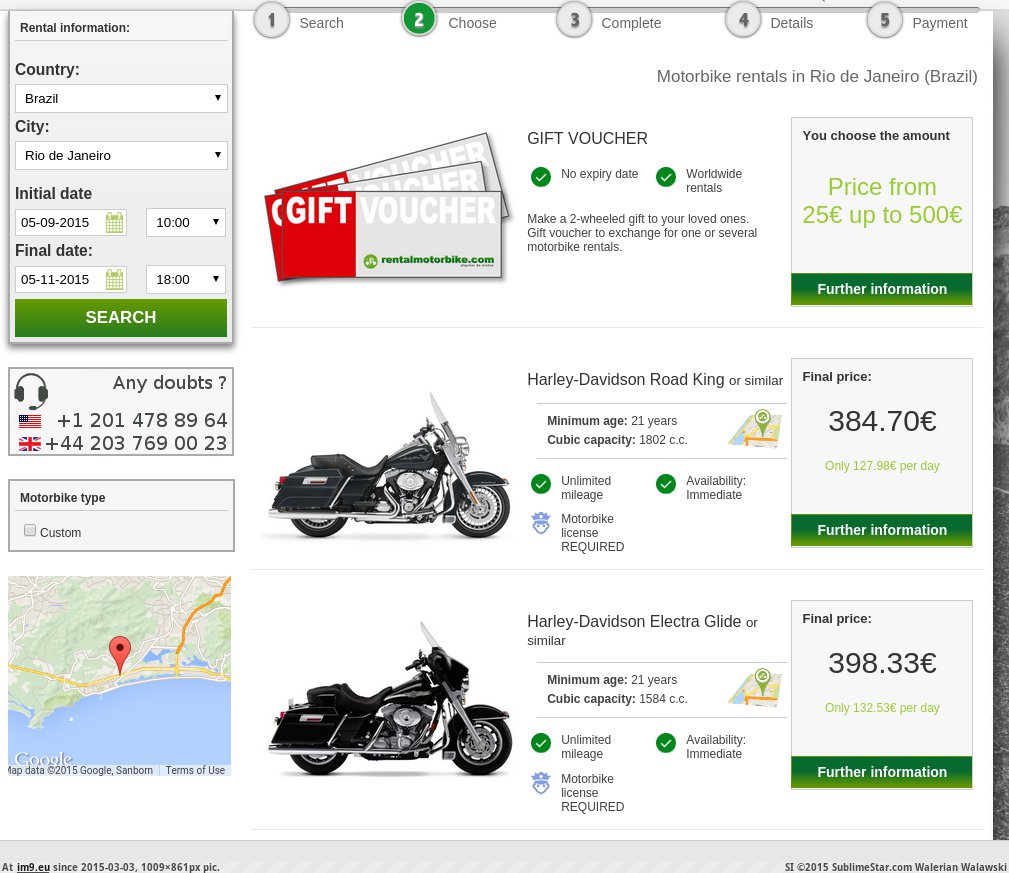Open the City dropdown showing Rio de Janeiro
The height and width of the screenshot is (873, 1009).
121,155
